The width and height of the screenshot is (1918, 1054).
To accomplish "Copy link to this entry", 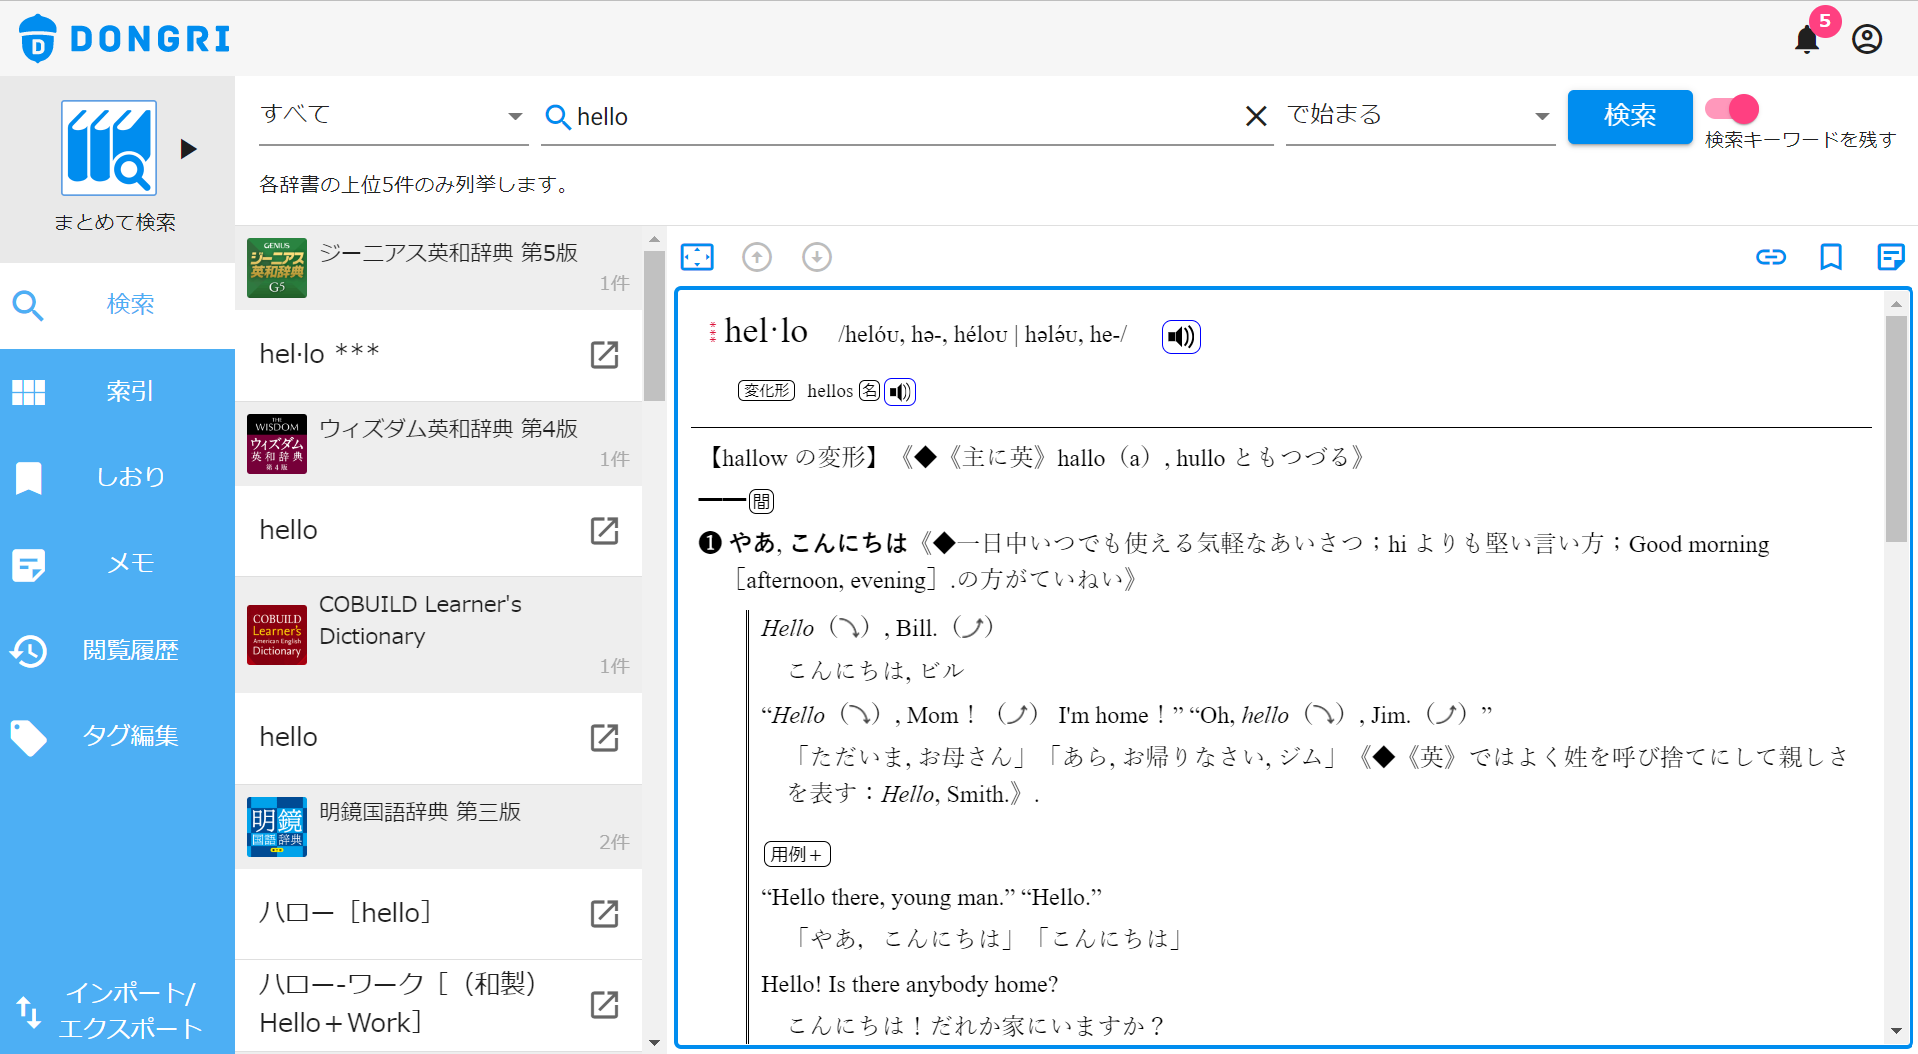I will [1771, 257].
